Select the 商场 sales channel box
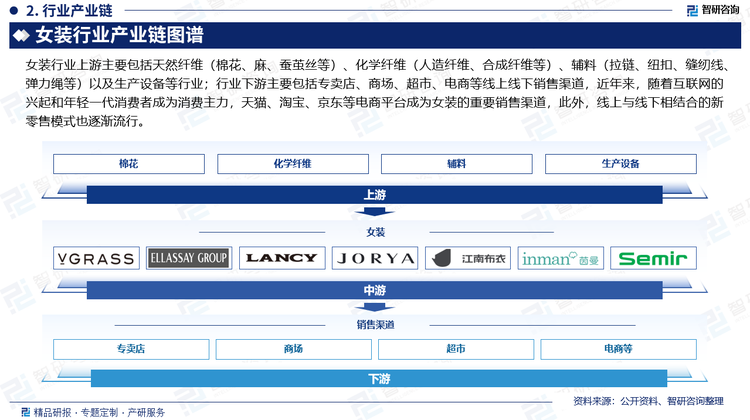Screen dimensions: 750x420 pos(294,349)
